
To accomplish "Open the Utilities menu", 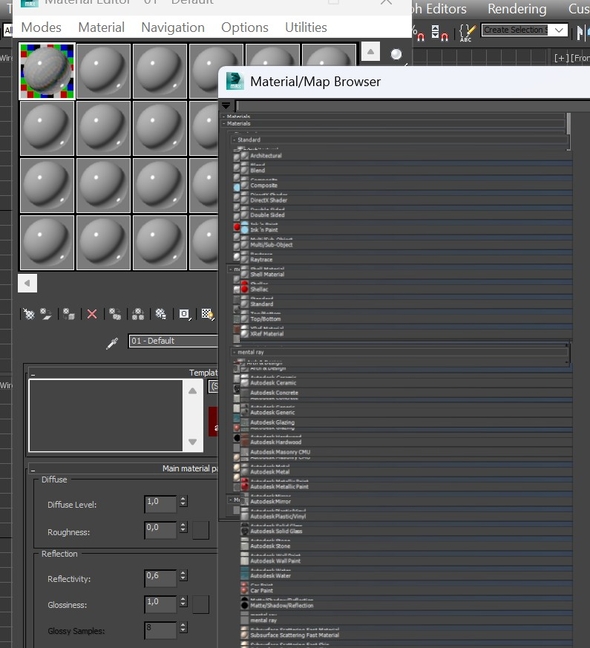I will click(x=306, y=27).
